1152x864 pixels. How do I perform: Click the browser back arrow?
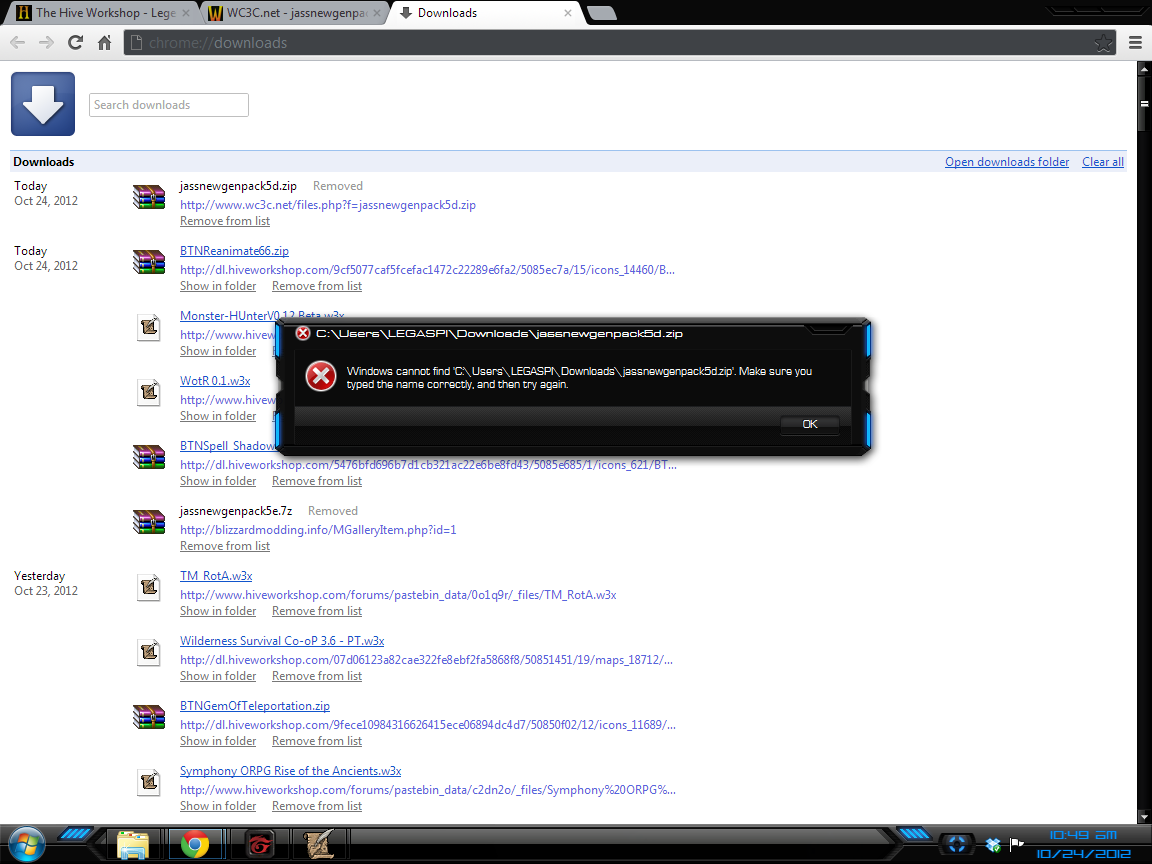click(x=18, y=43)
